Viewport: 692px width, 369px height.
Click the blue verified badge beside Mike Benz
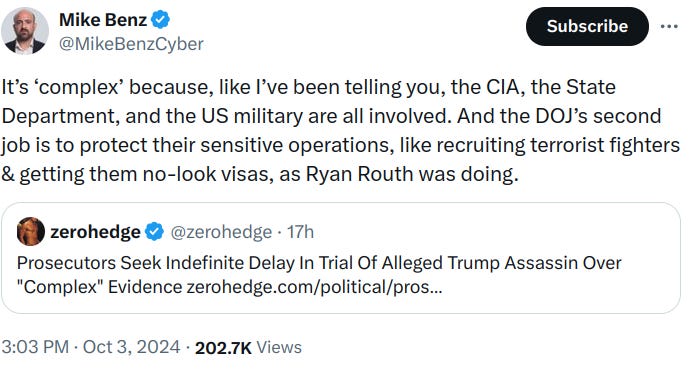coord(161,20)
